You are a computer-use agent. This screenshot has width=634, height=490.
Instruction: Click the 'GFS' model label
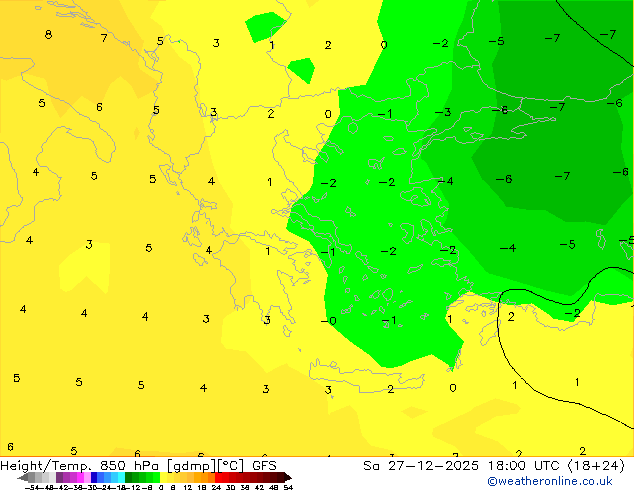264,466
